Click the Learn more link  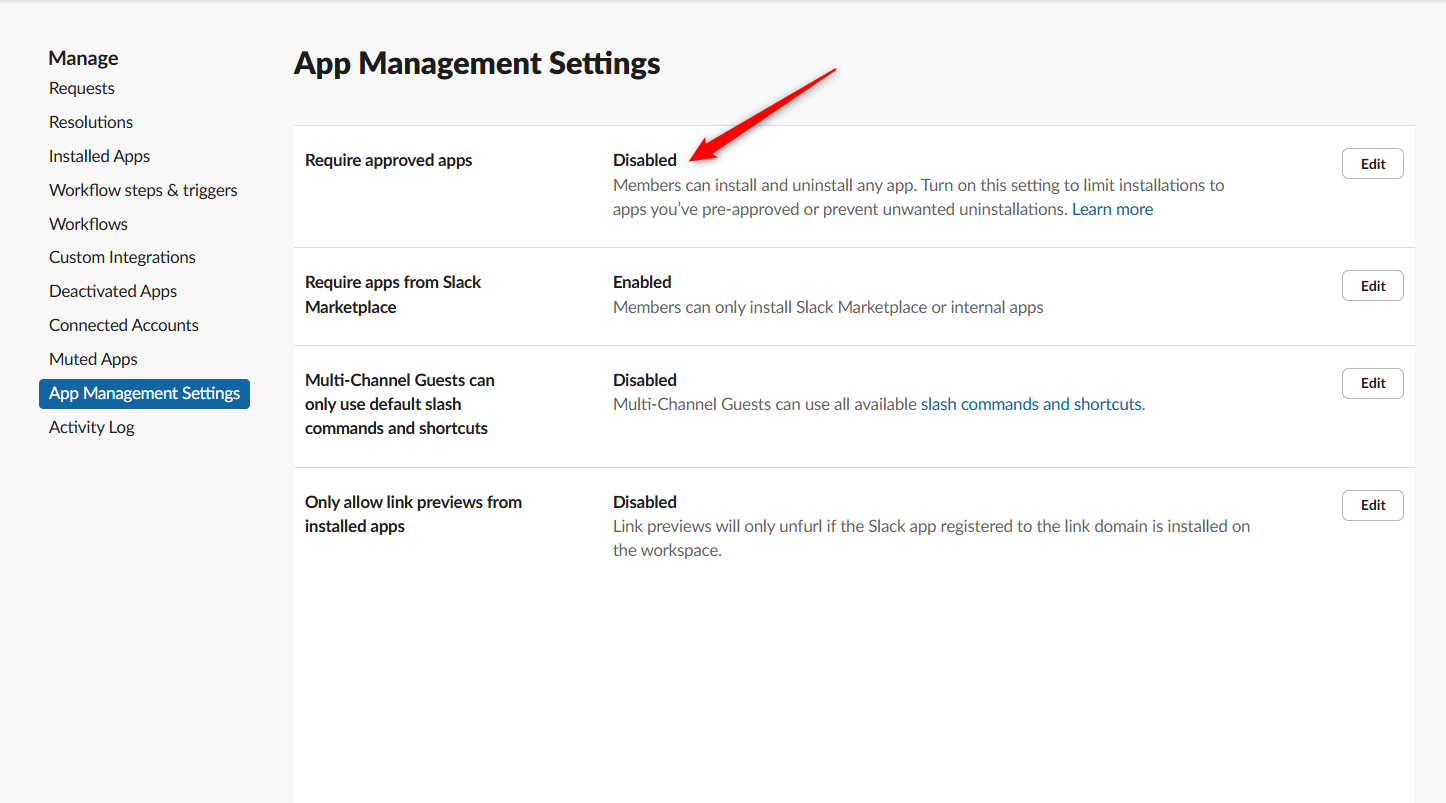1112,209
